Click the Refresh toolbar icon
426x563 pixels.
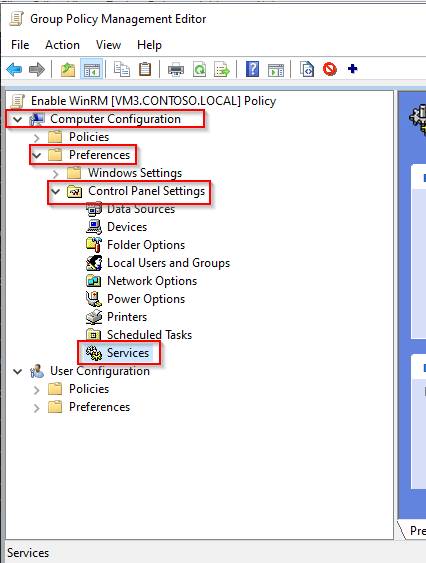point(199,69)
